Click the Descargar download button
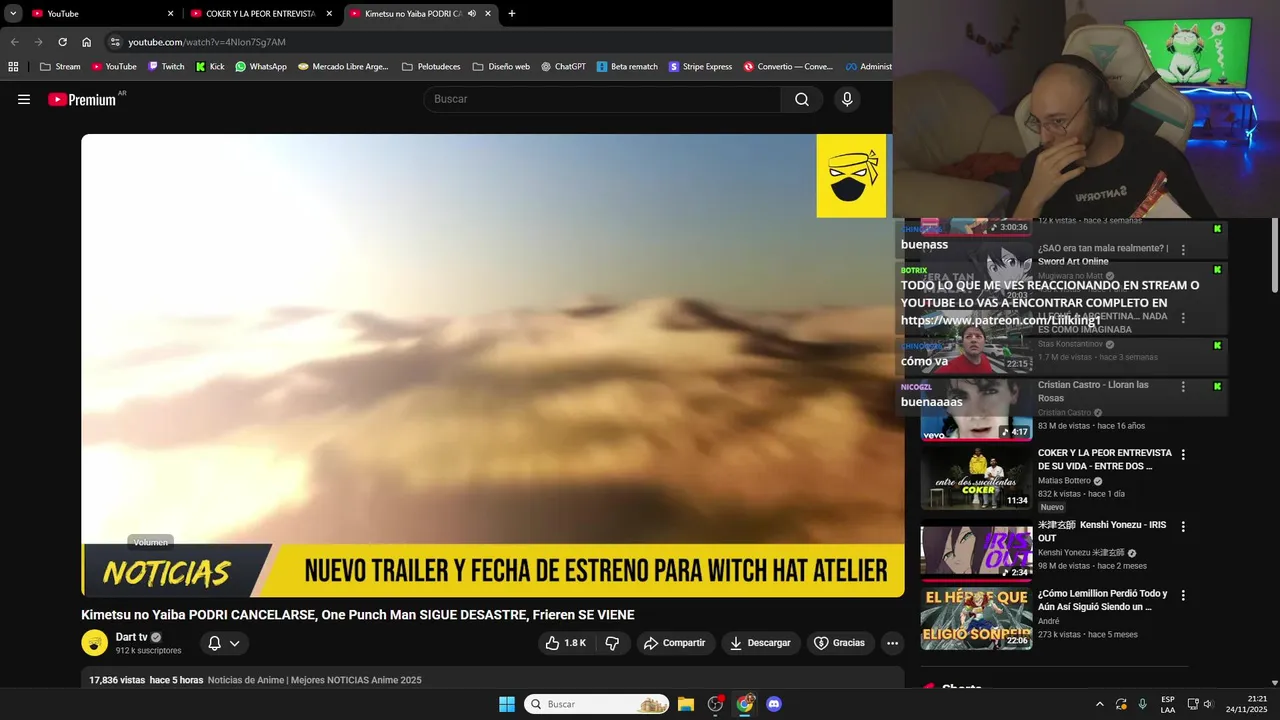This screenshot has height=720, width=1280. pyautogui.click(x=761, y=643)
